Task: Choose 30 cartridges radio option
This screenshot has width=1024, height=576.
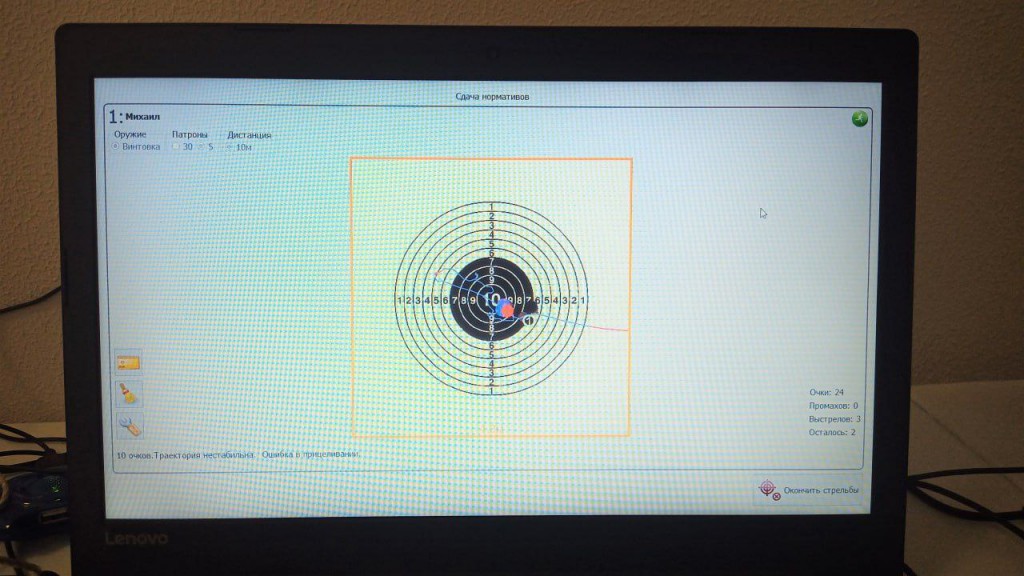Action: (175, 147)
